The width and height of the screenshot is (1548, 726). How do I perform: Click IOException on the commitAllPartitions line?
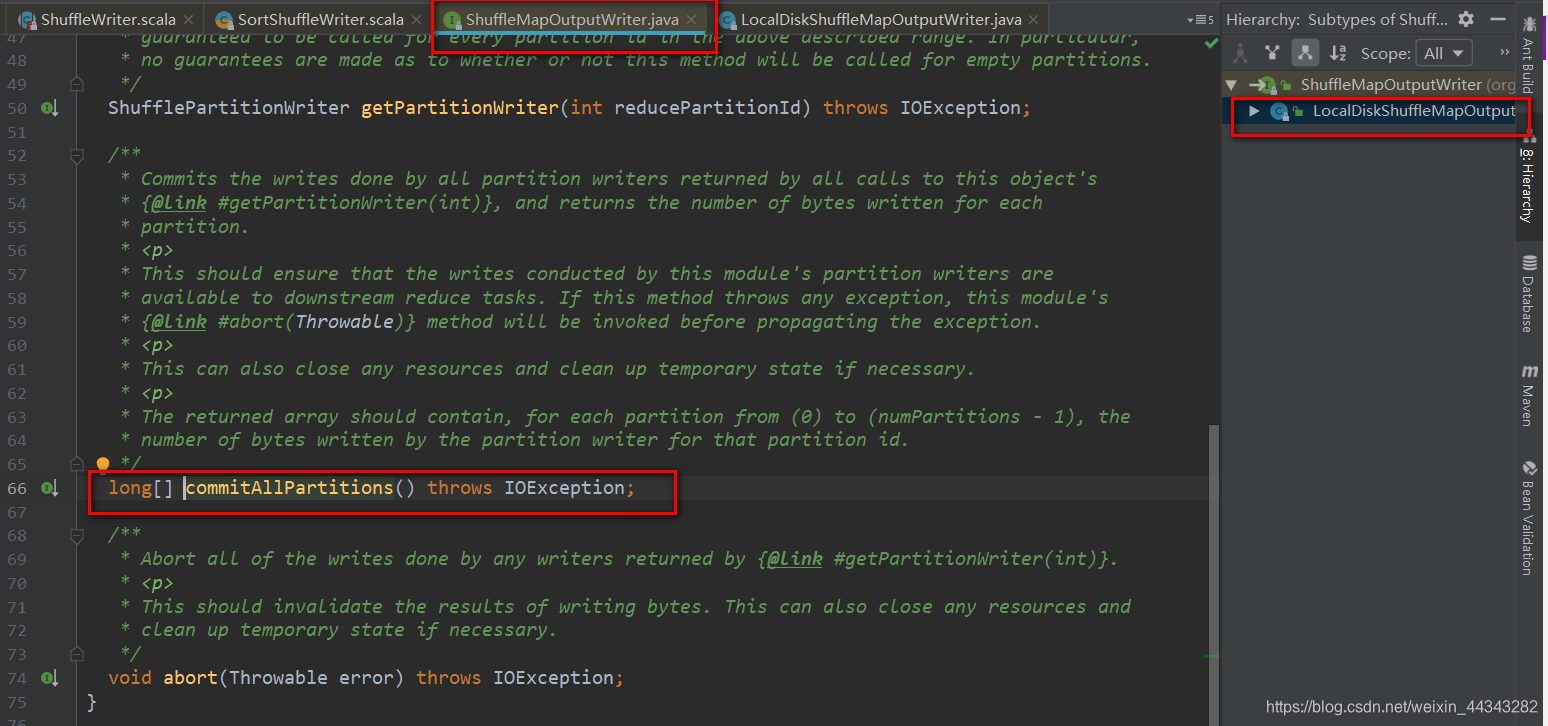coord(564,488)
